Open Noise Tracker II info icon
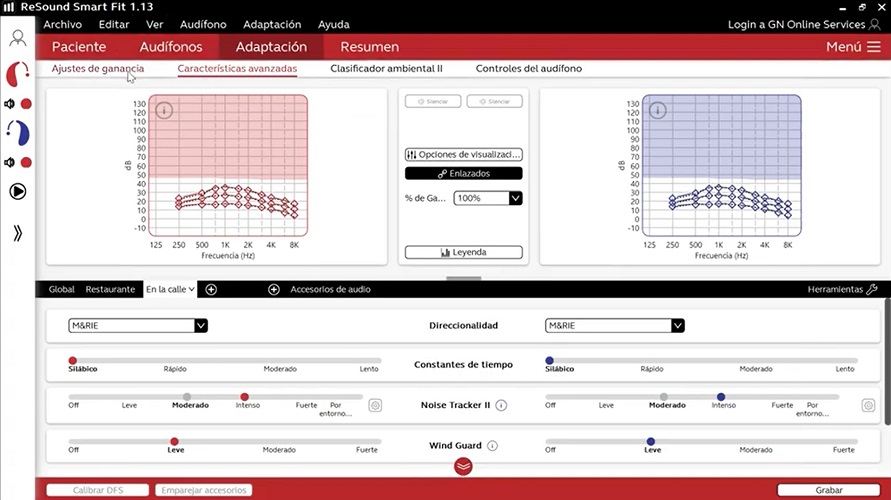Screen dimensions: 891x500 pyautogui.click(x=501, y=405)
